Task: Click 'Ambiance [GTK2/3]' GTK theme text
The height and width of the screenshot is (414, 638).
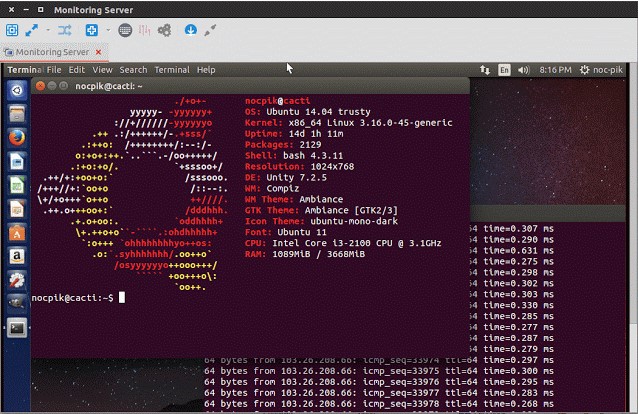Action: [x=351, y=210]
